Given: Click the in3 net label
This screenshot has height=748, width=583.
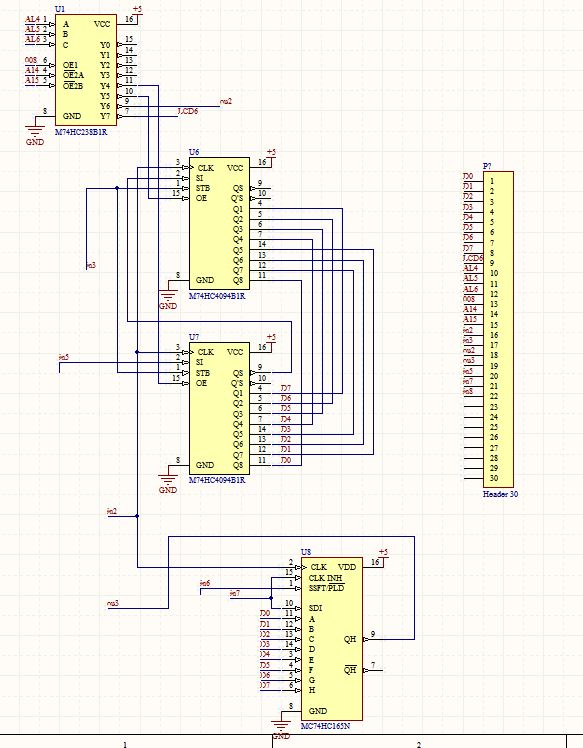Looking at the screenshot, I should [x=91, y=265].
